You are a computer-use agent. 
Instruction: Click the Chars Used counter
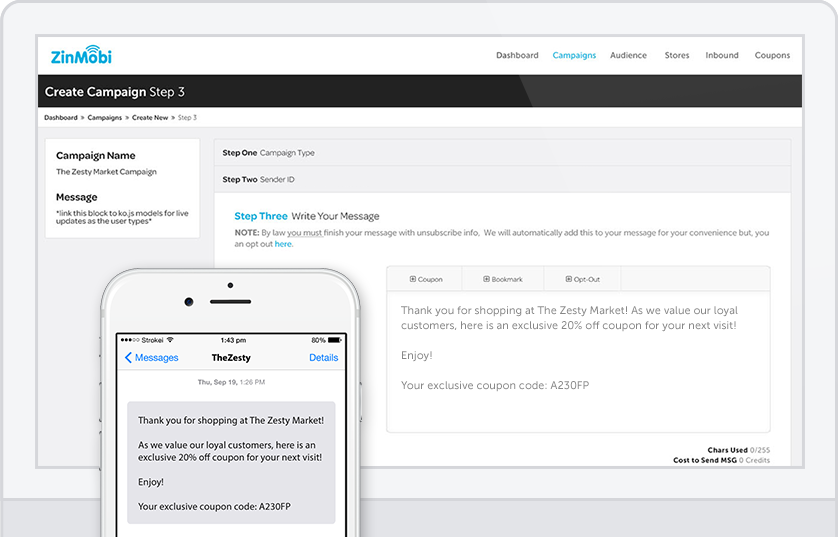(739, 450)
